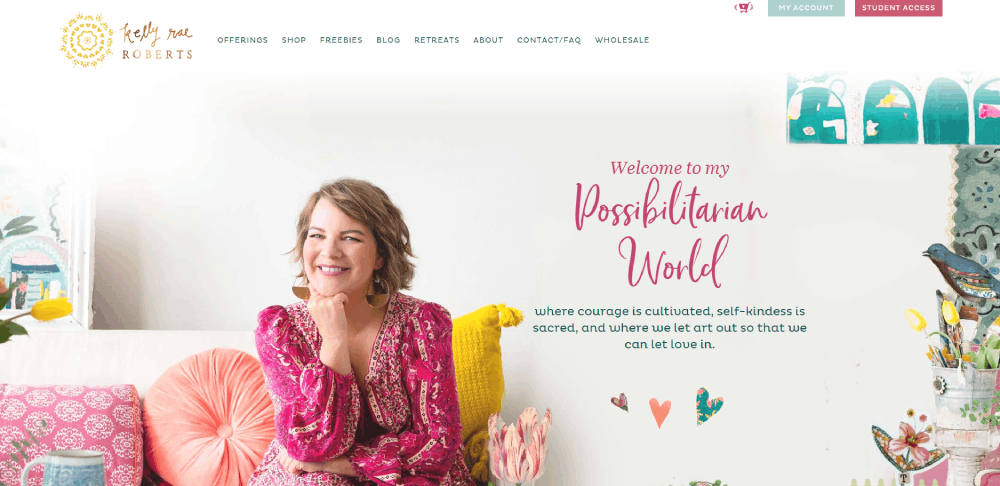Click the teal arched windows artwork
The image size is (1000, 486).
click(x=893, y=108)
